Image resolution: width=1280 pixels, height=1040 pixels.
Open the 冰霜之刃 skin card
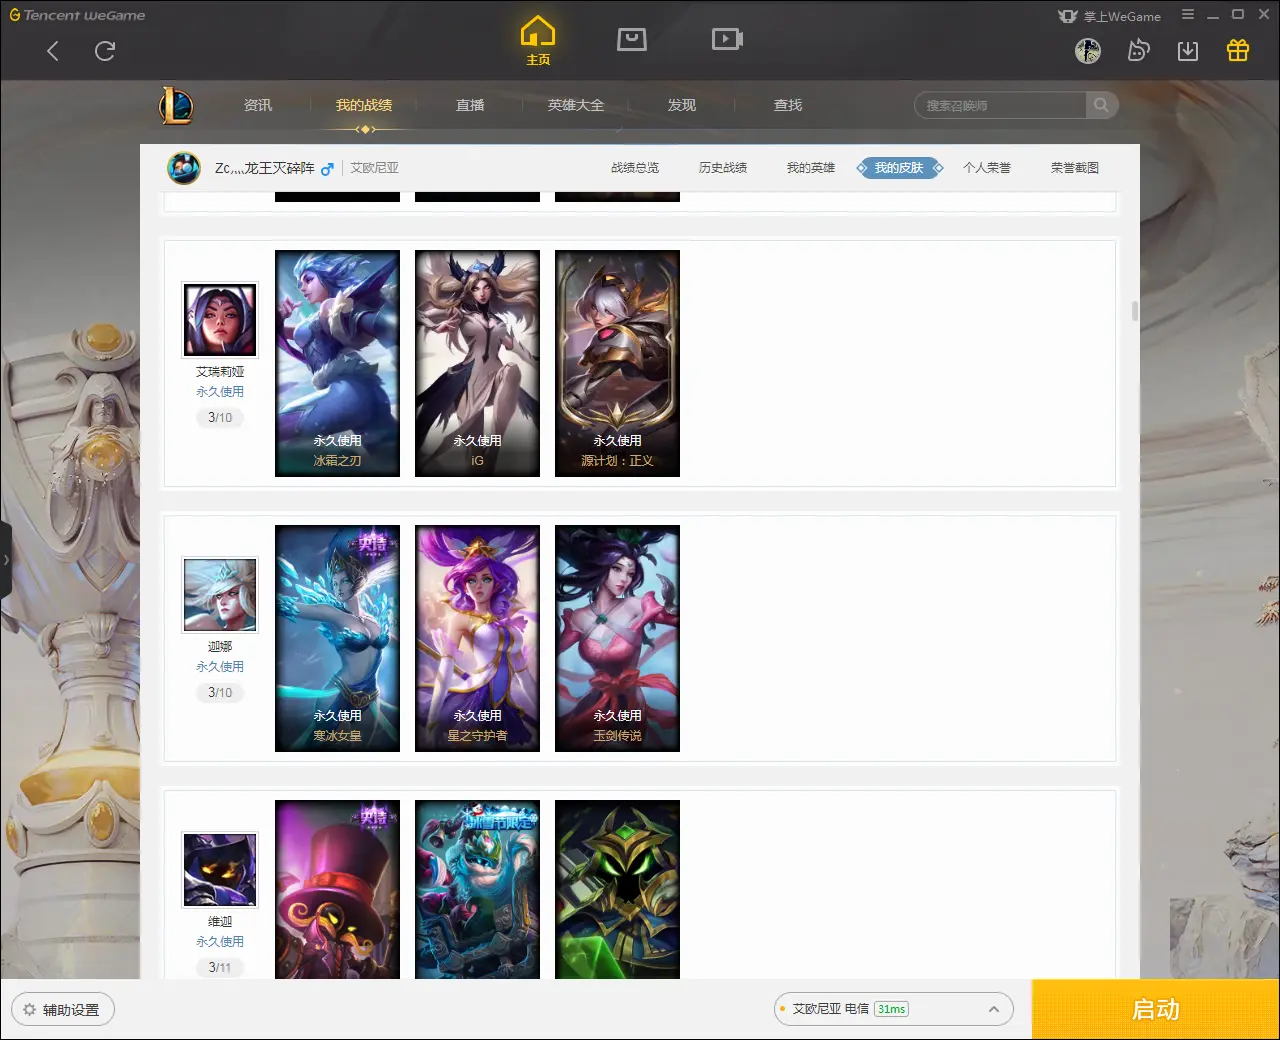click(x=337, y=363)
